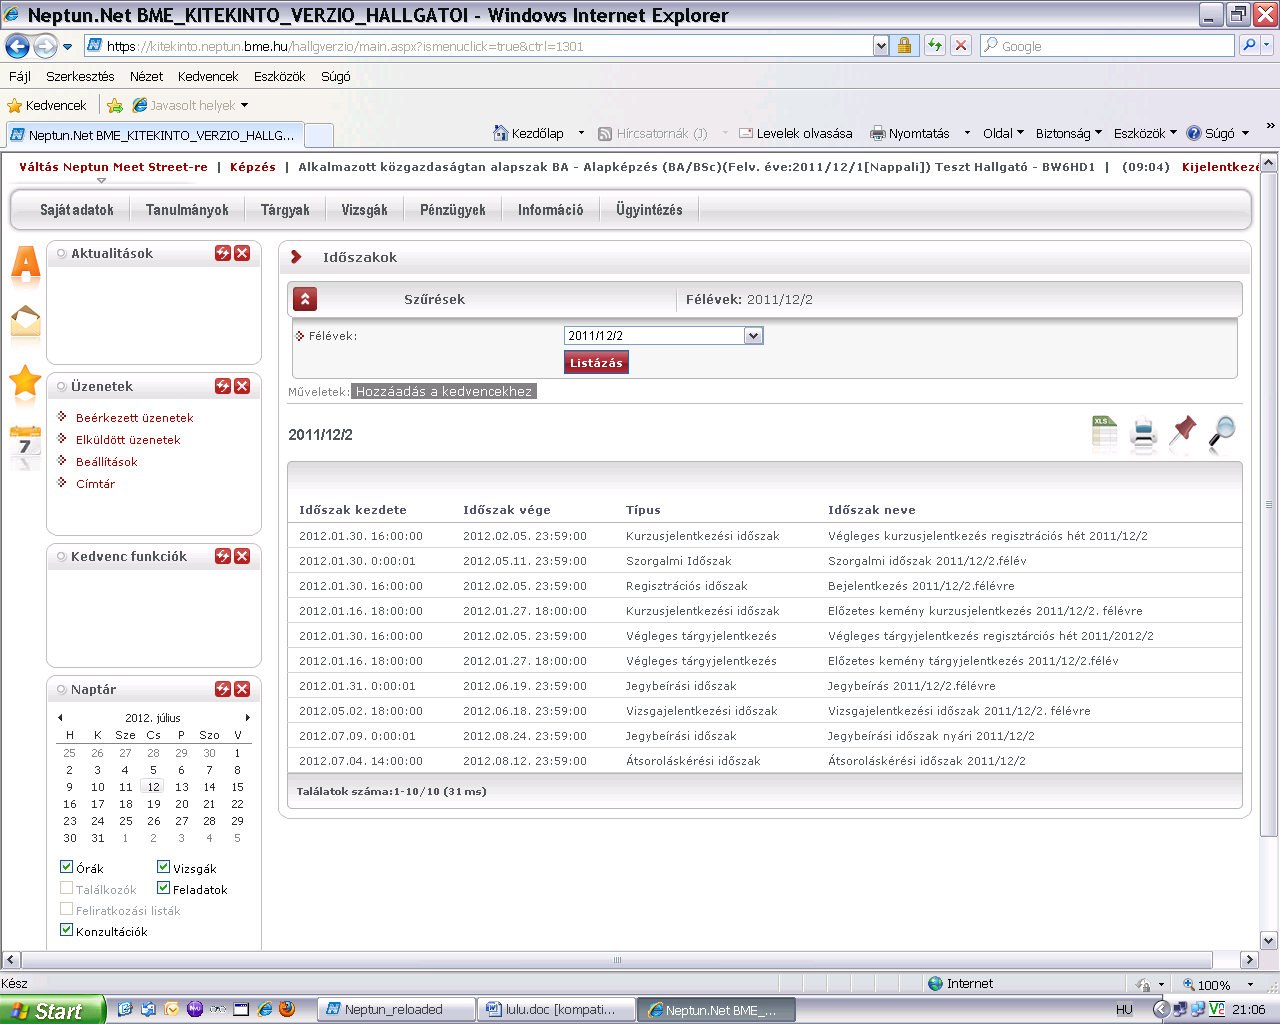Viewport: 1280px width, 1024px height.
Task: Go to previous month in calendar
Action: point(60,718)
